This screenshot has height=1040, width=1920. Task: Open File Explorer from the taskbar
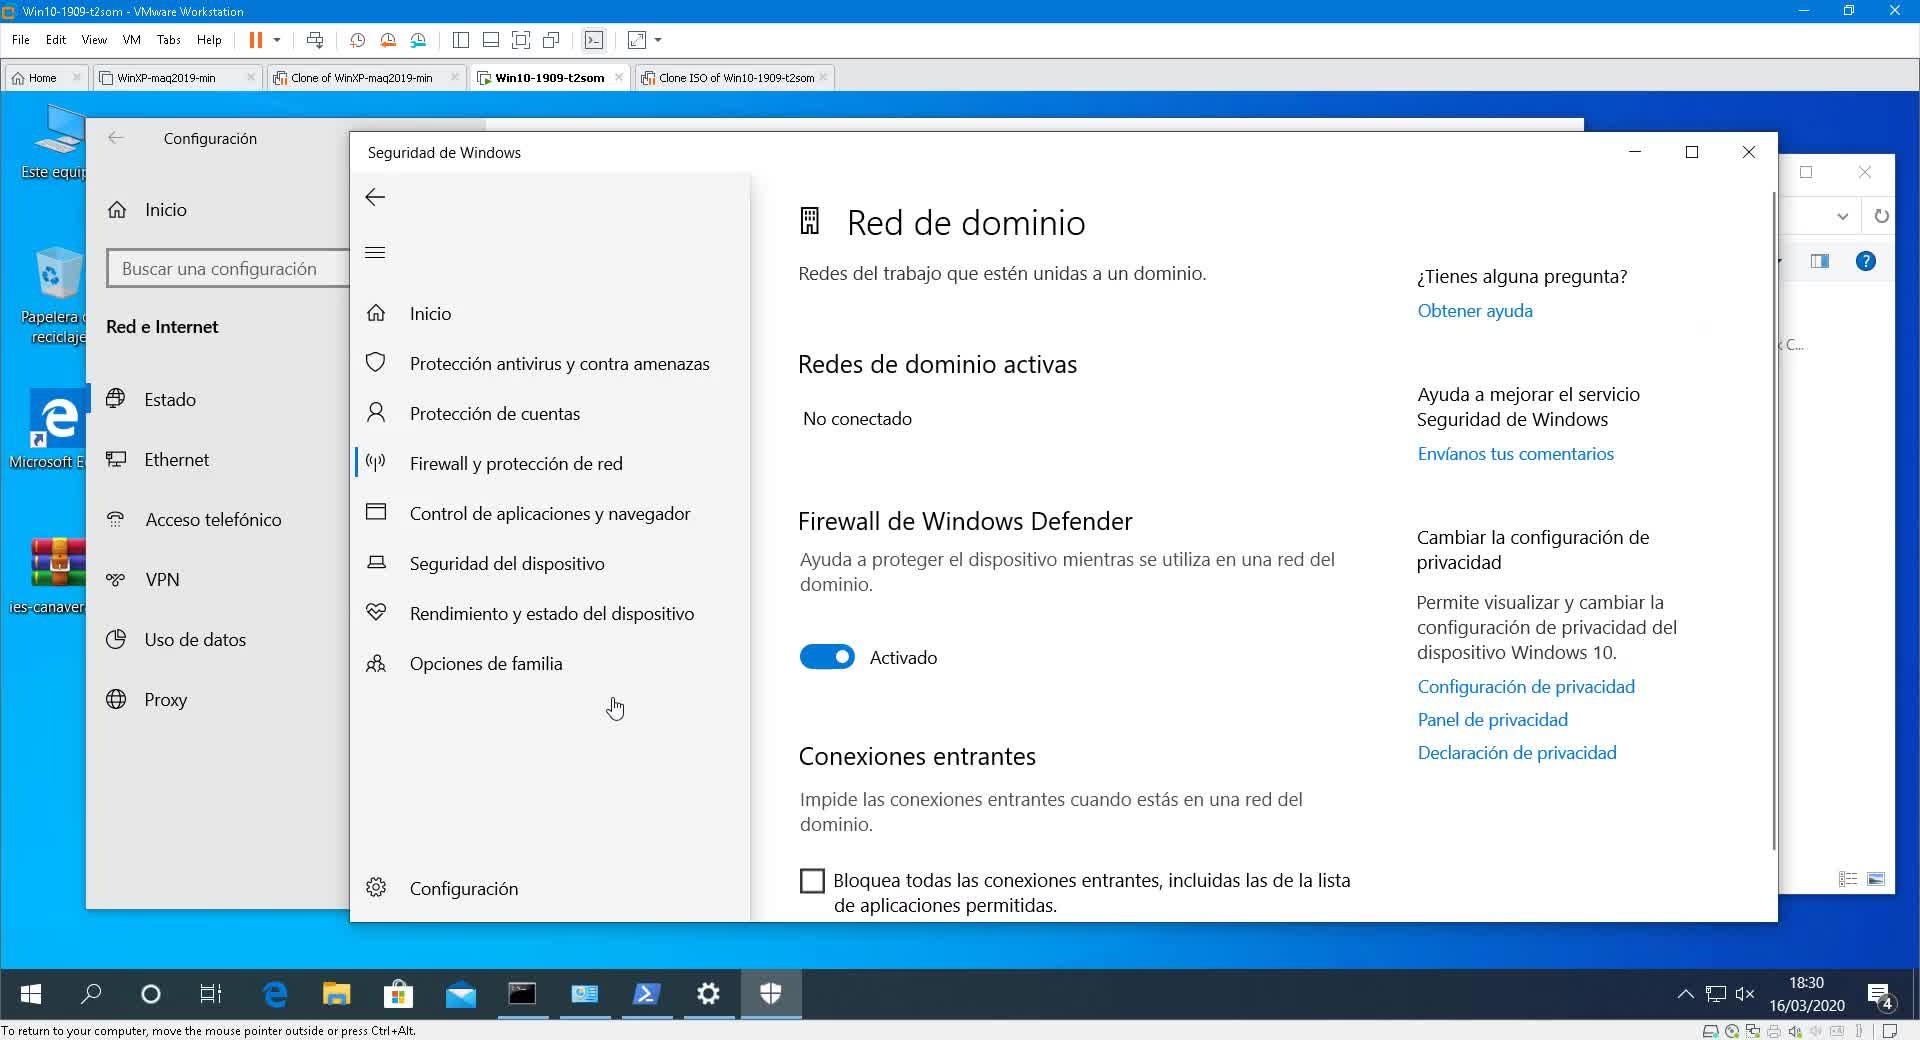point(336,993)
